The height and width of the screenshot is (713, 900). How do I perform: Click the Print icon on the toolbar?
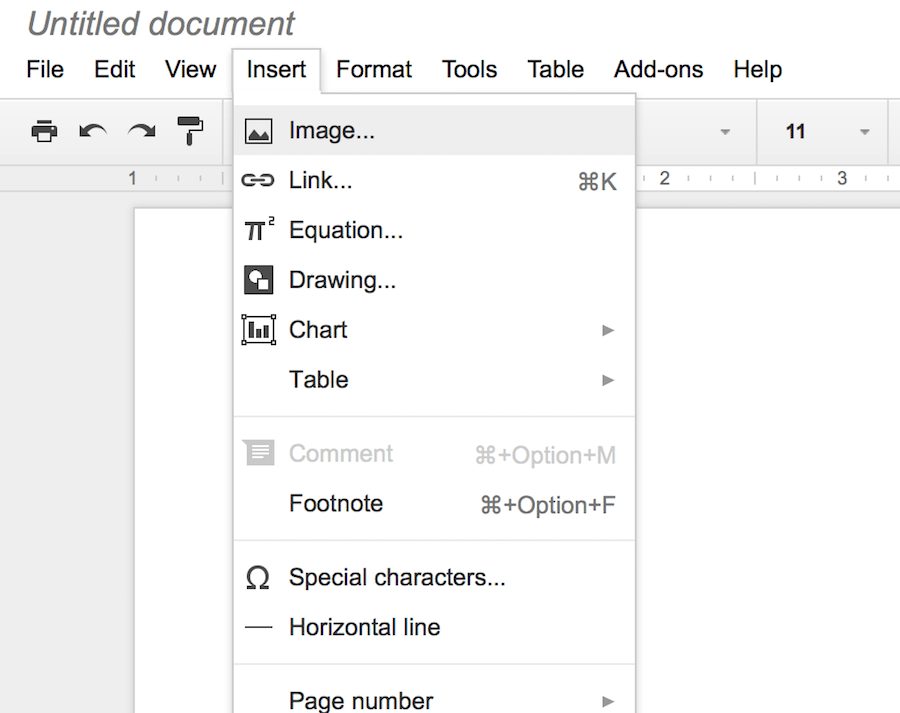point(44,131)
